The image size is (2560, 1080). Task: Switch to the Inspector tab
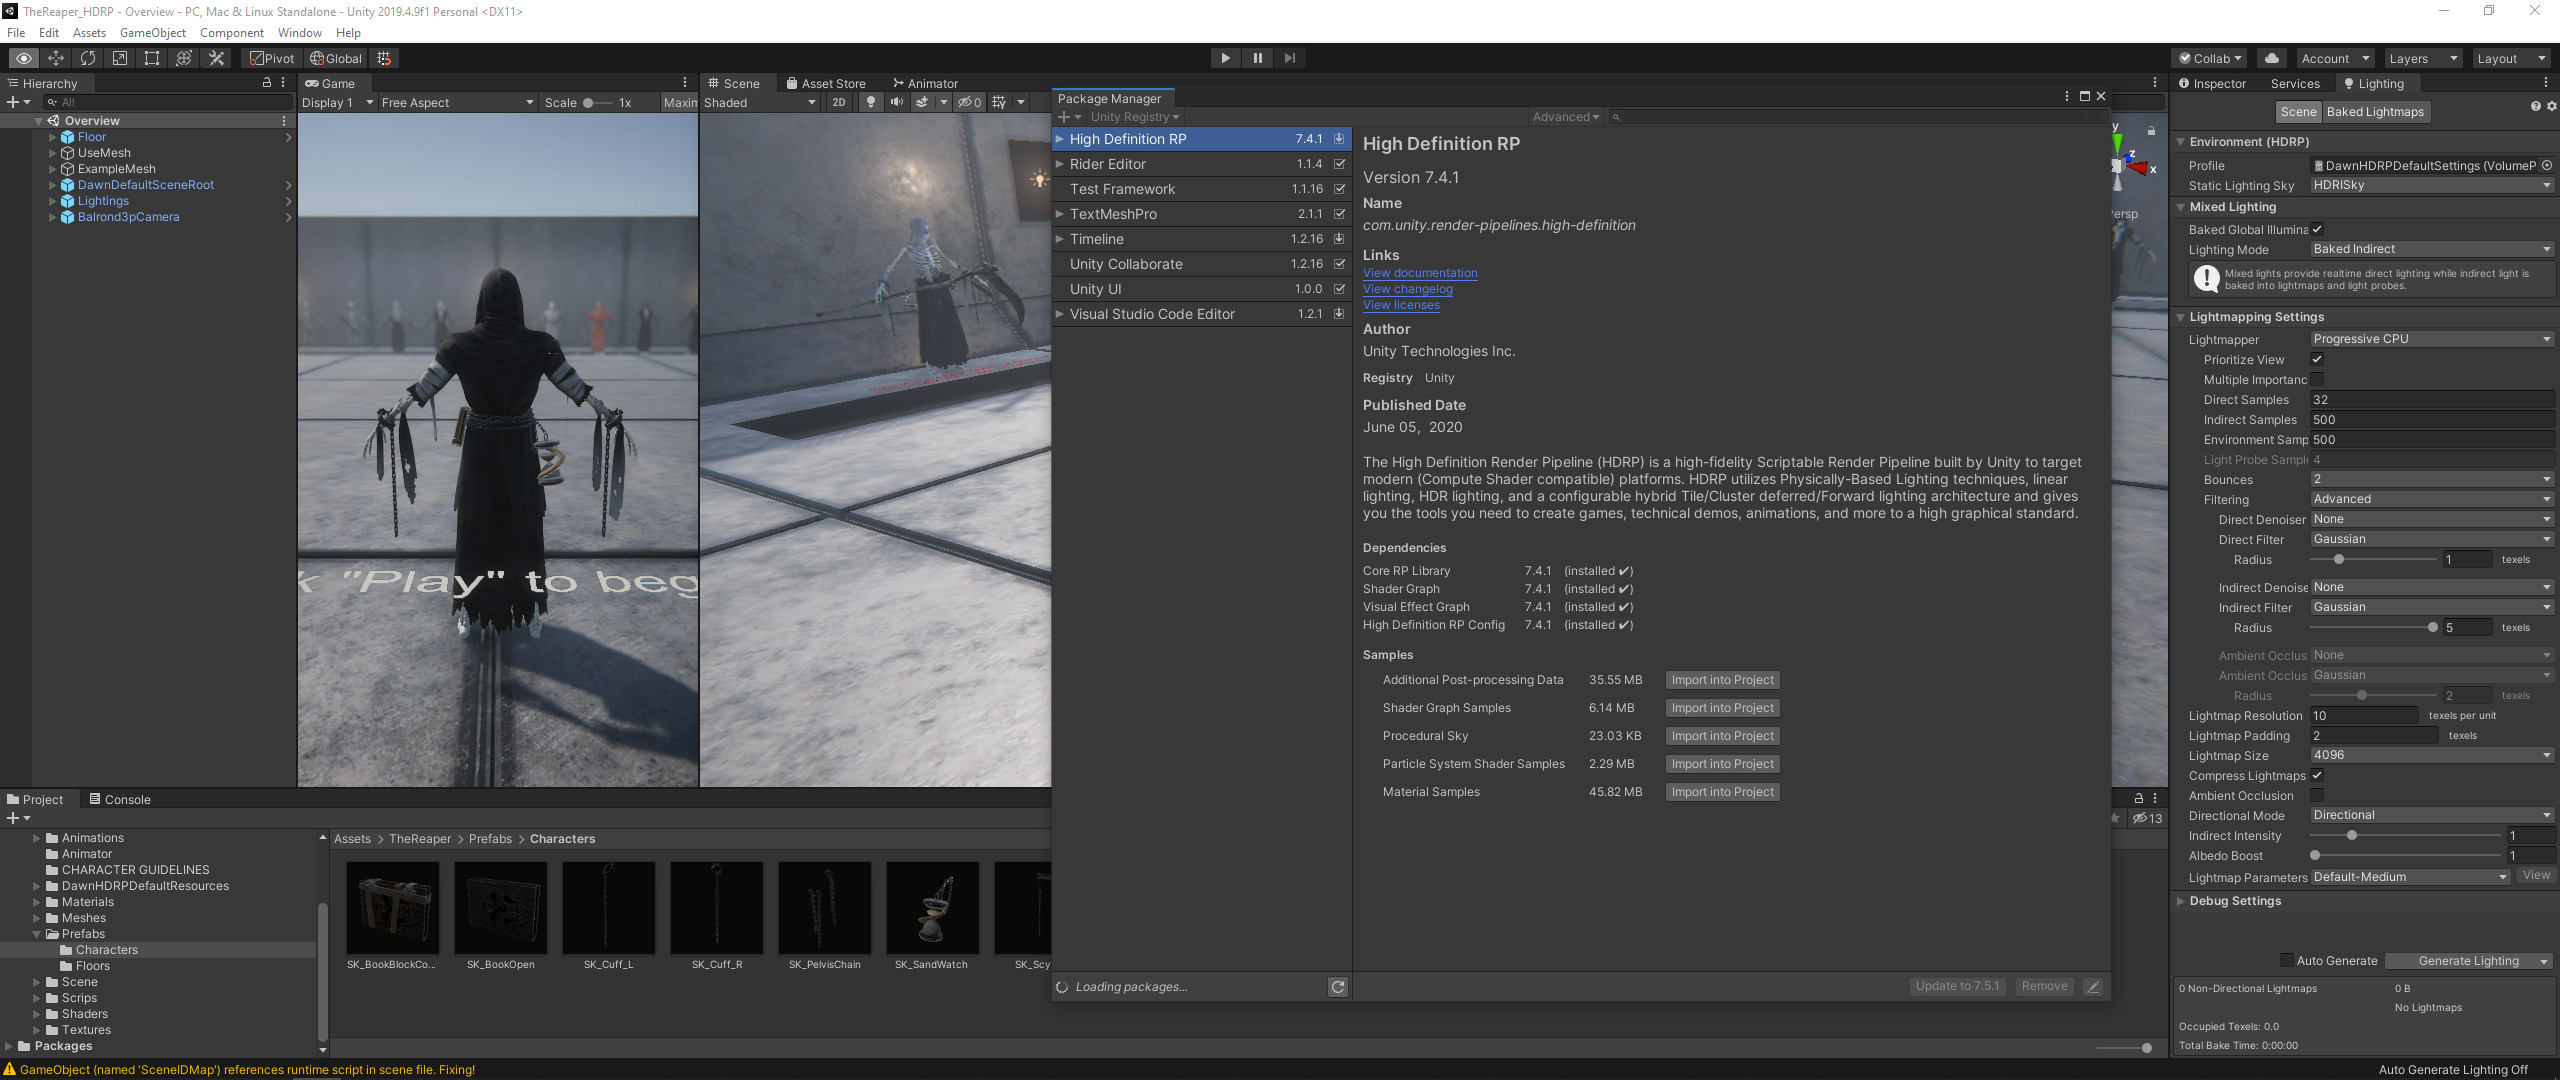tap(2212, 83)
